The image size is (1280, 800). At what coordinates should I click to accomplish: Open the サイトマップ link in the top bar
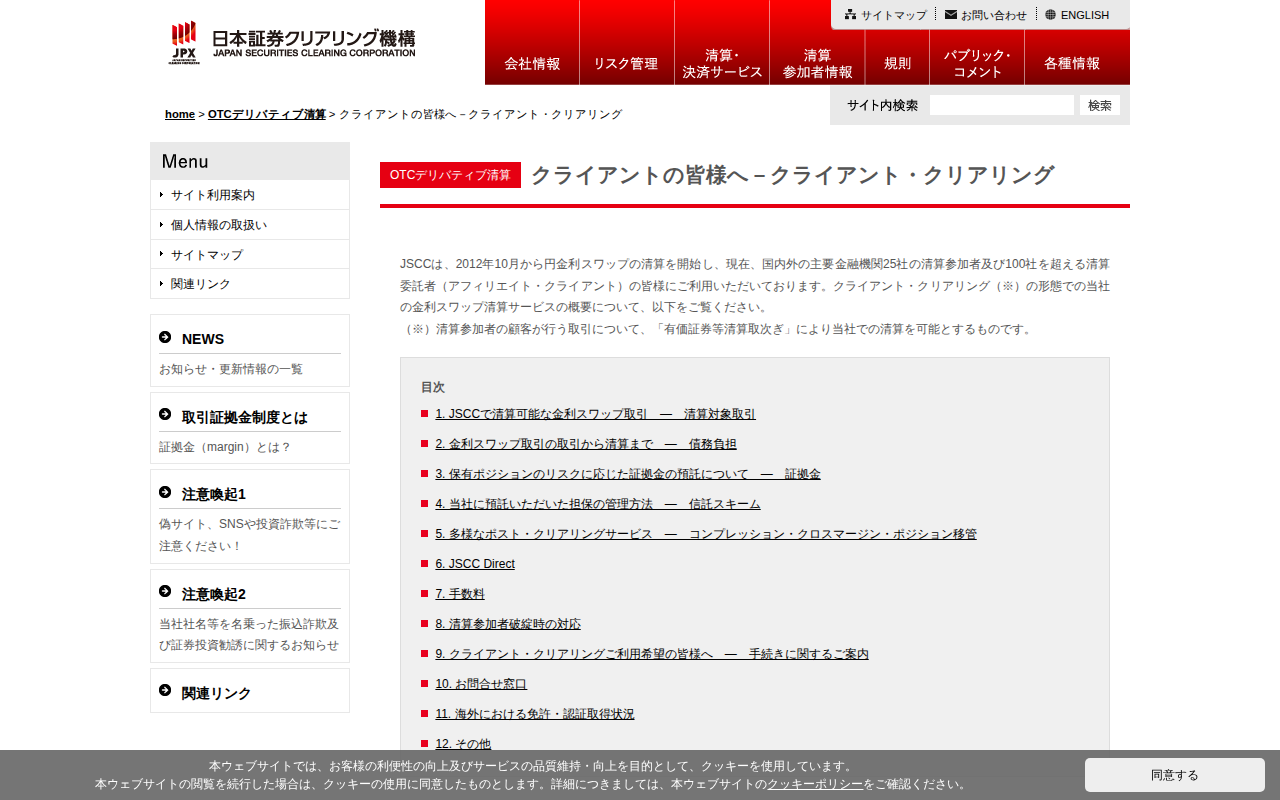point(894,15)
